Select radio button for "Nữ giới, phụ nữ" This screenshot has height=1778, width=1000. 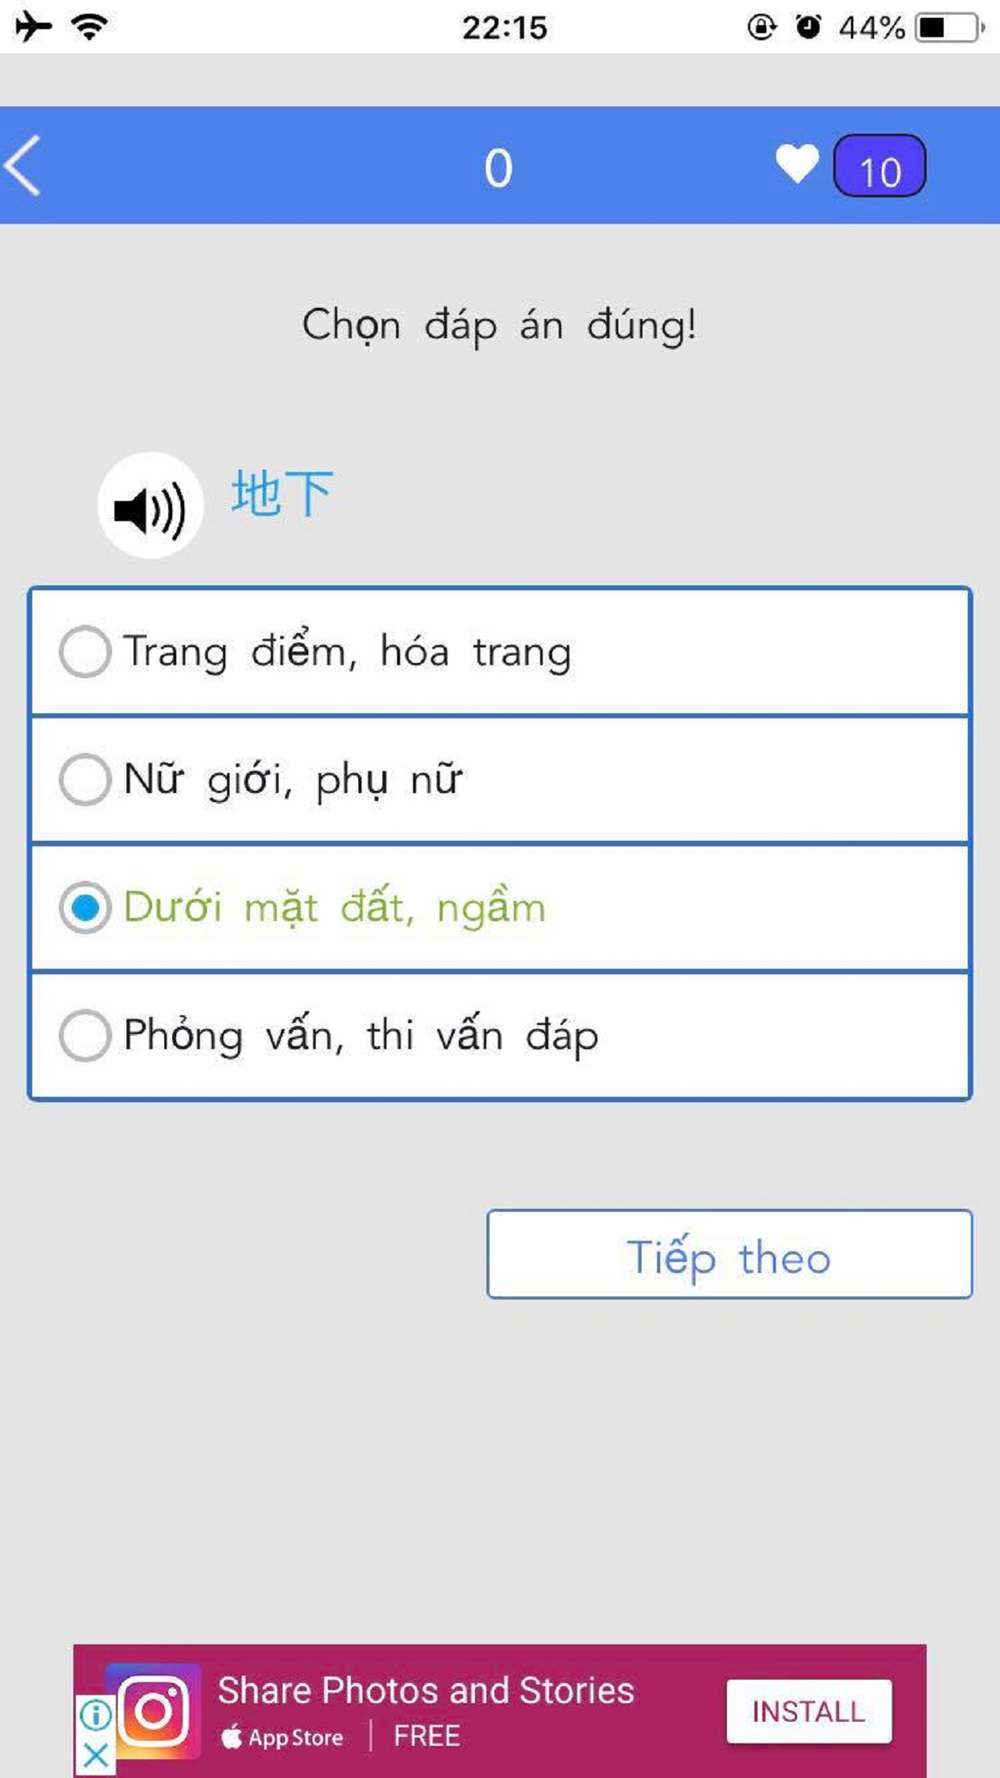click(85, 780)
